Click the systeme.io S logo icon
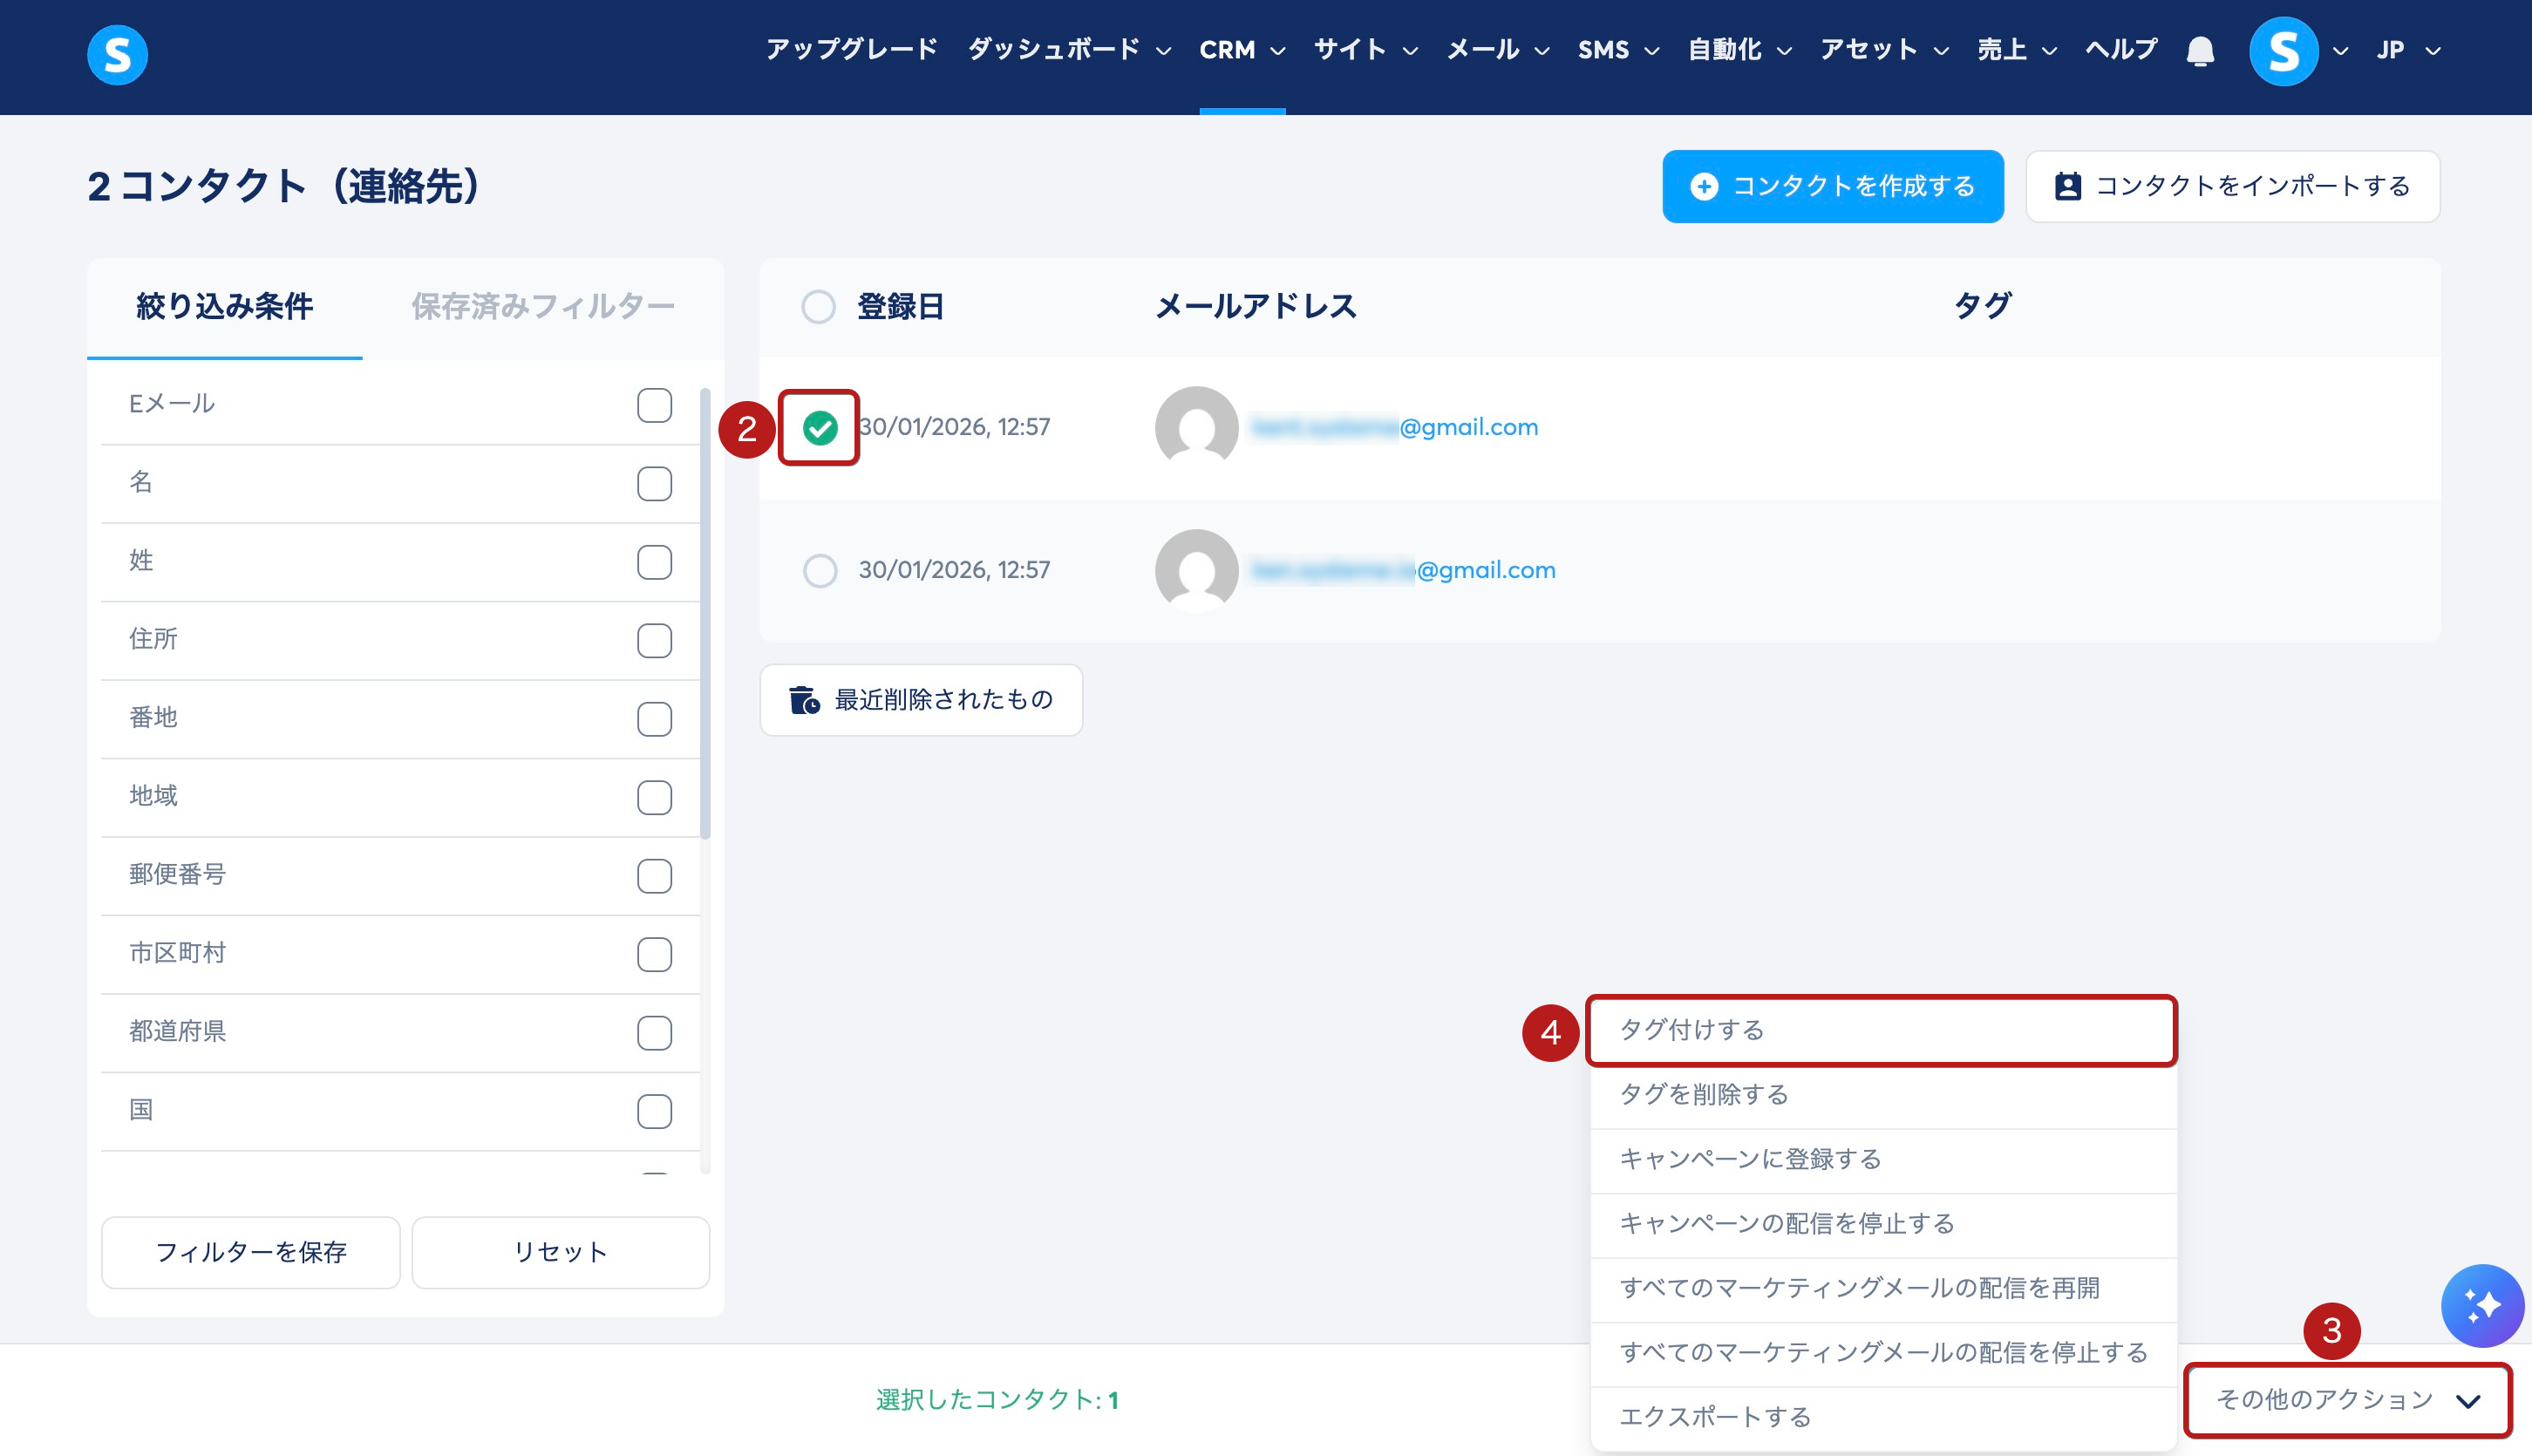The height and width of the screenshot is (1456, 2532). tap(117, 55)
